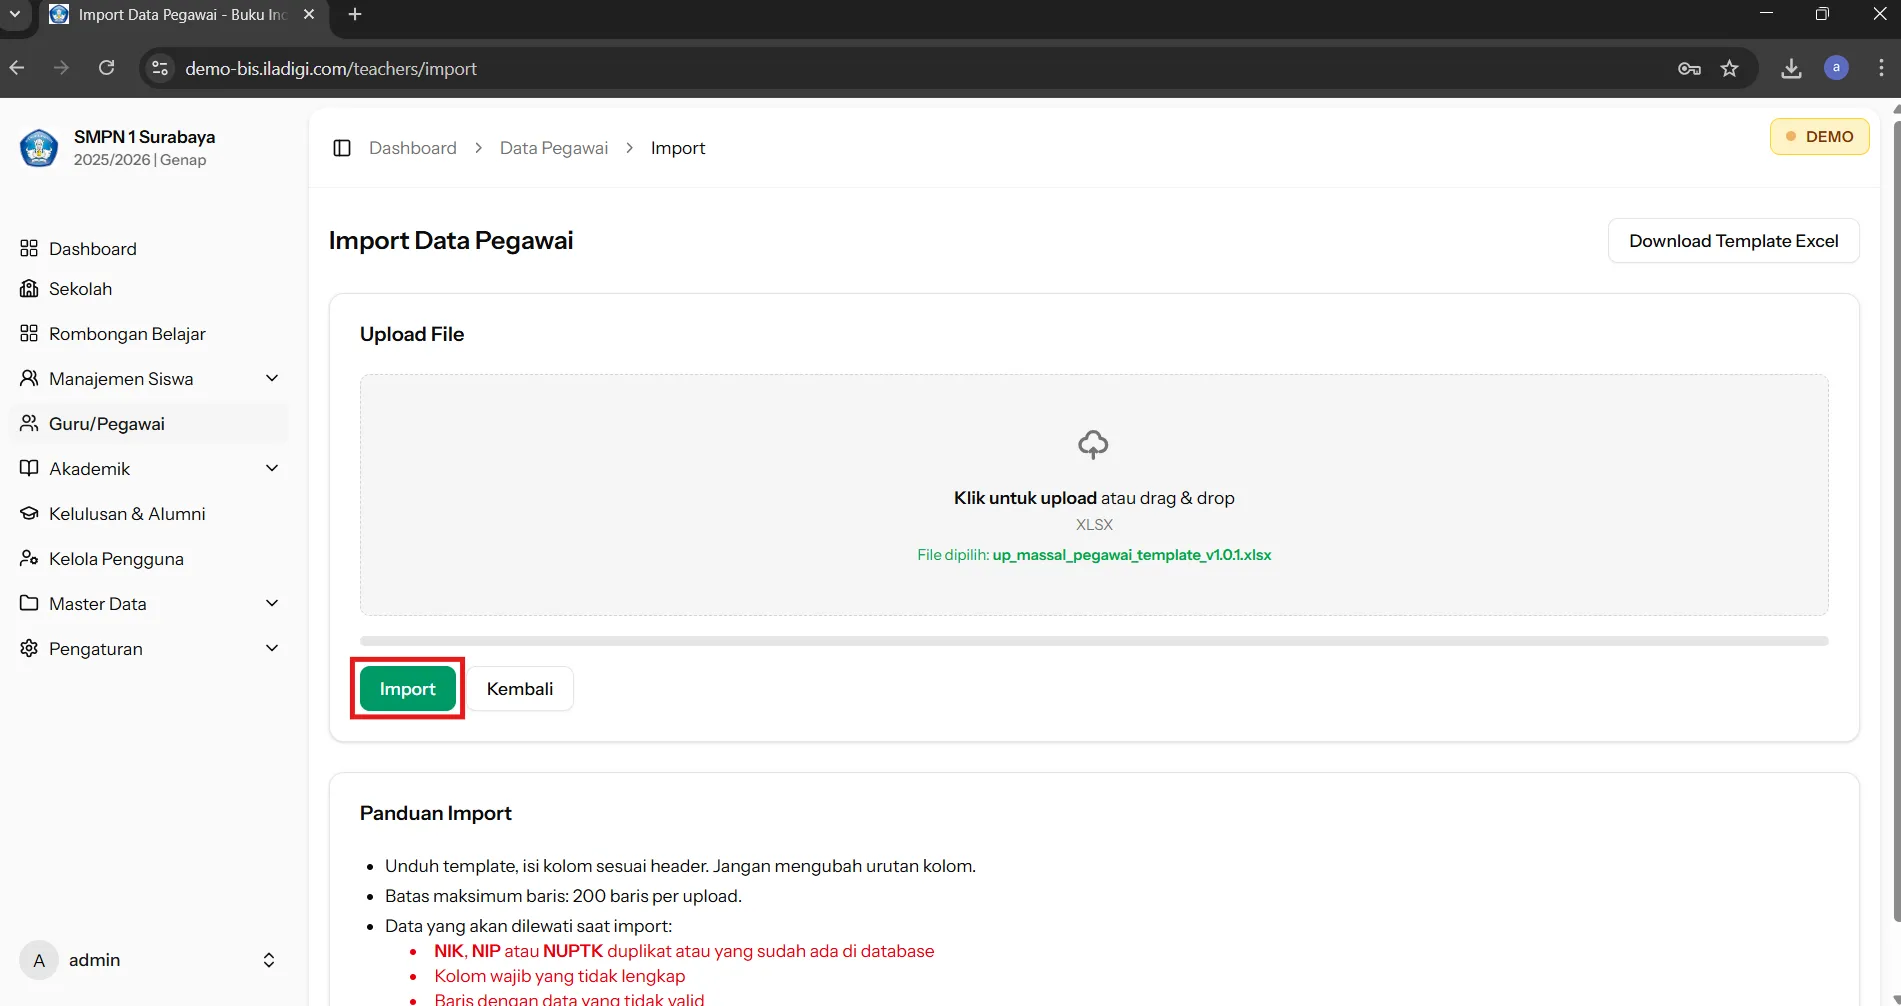Click the green Import button
This screenshot has height=1006, width=1901.
click(407, 688)
